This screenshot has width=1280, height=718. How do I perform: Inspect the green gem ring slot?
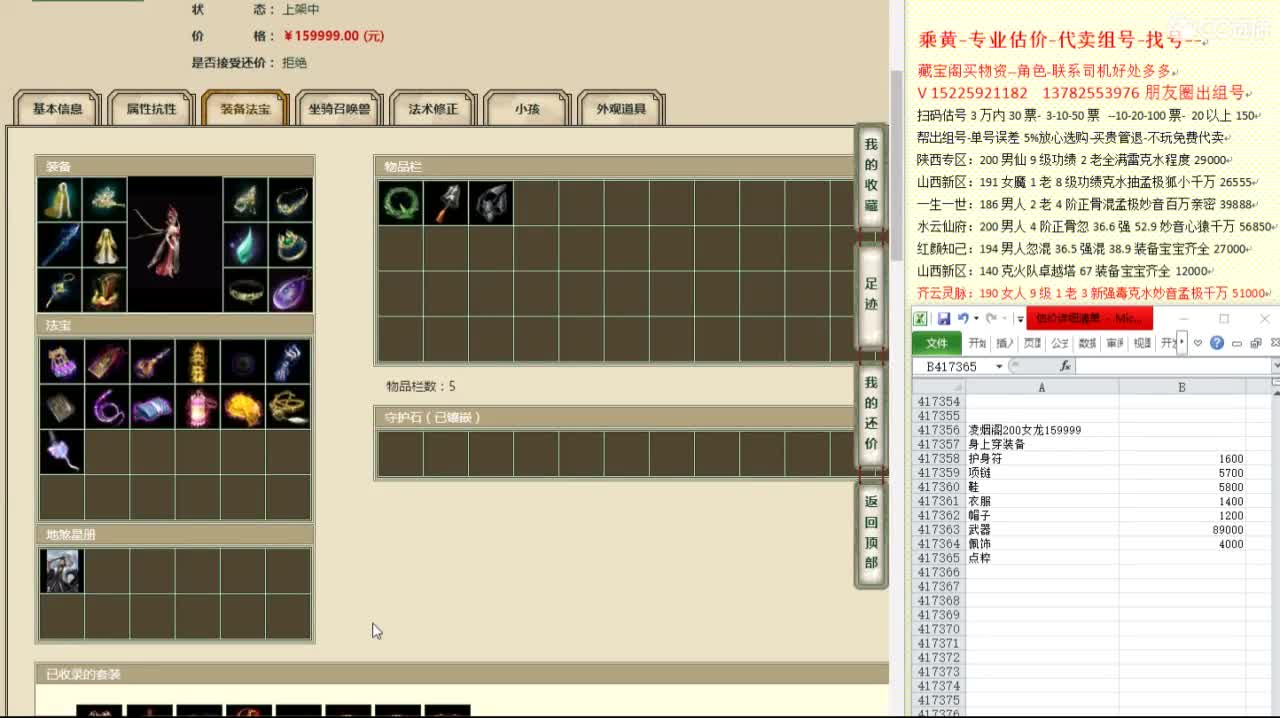tap(290, 245)
